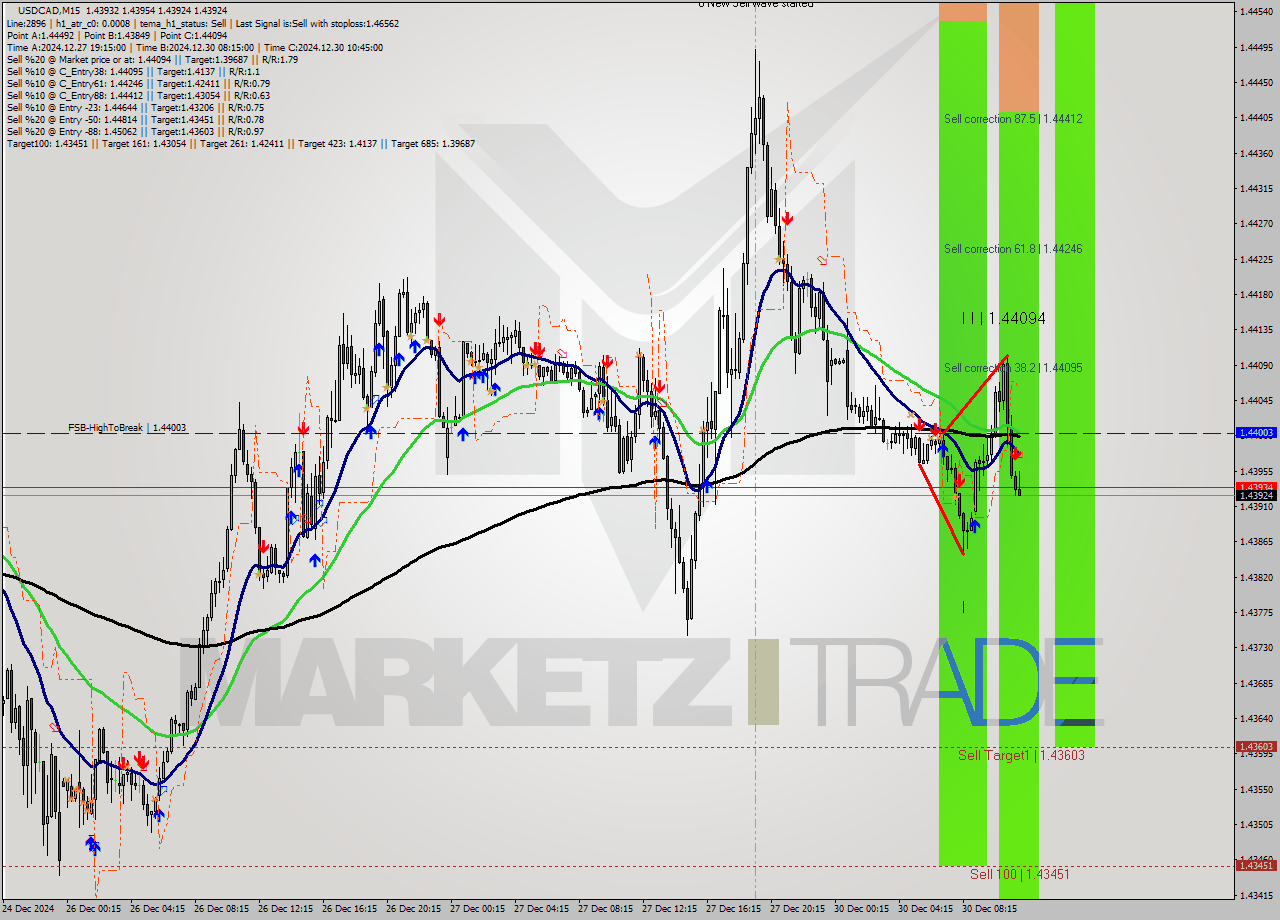Select the 1.43865 price axis label
This screenshot has height=920, width=1280.
click(1256, 541)
